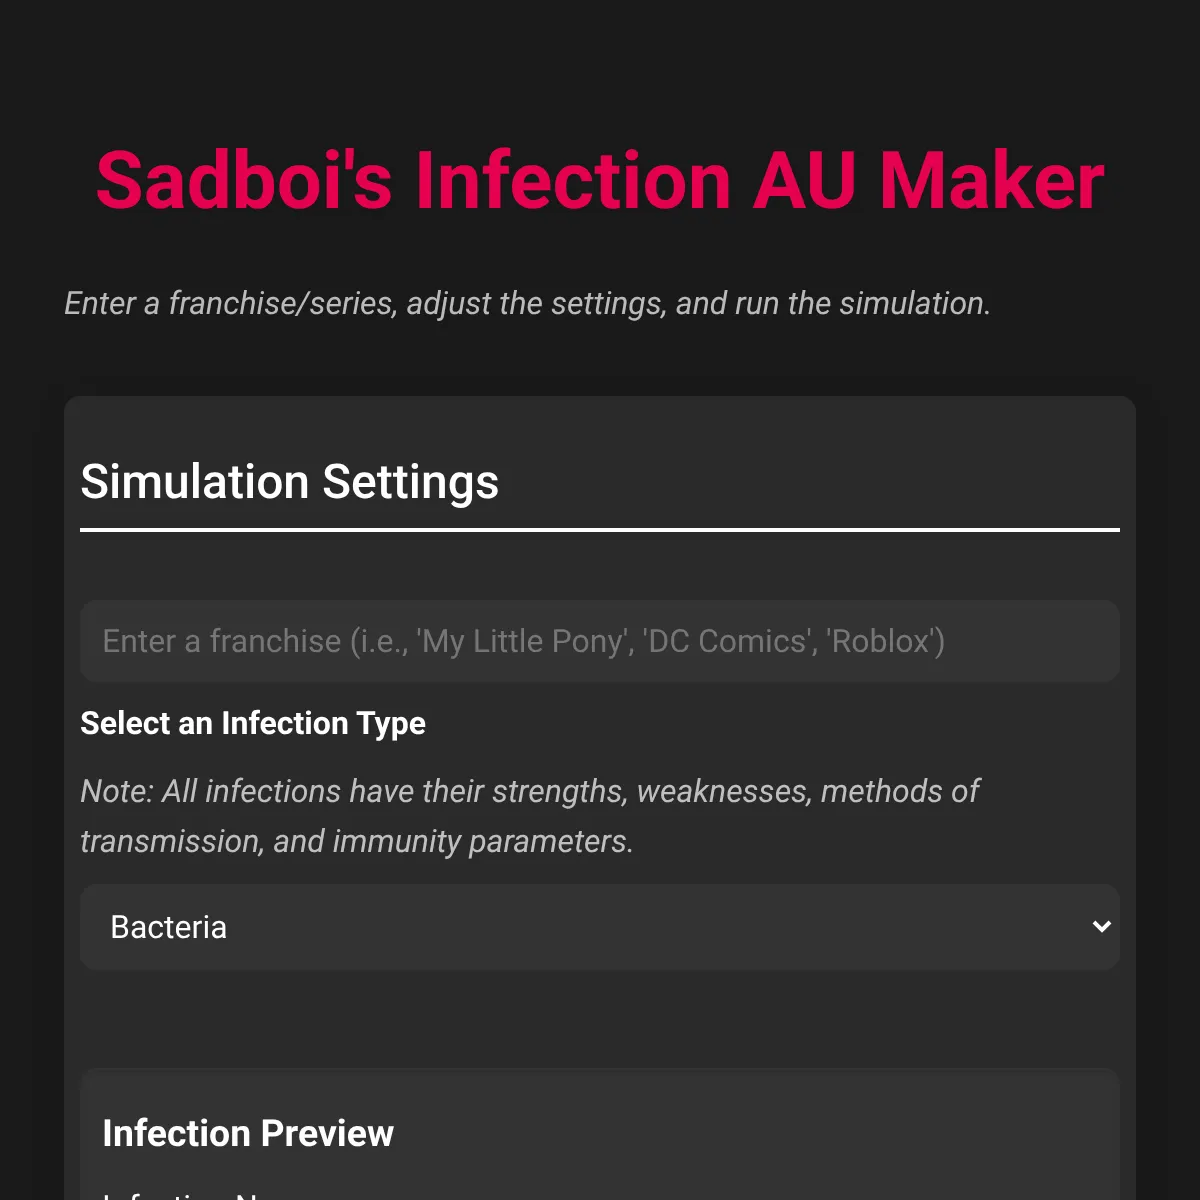The image size is (1200, 1200).
Task: Select the 'Bacteria' text in the combo box
Action: (x=168, y=927)
